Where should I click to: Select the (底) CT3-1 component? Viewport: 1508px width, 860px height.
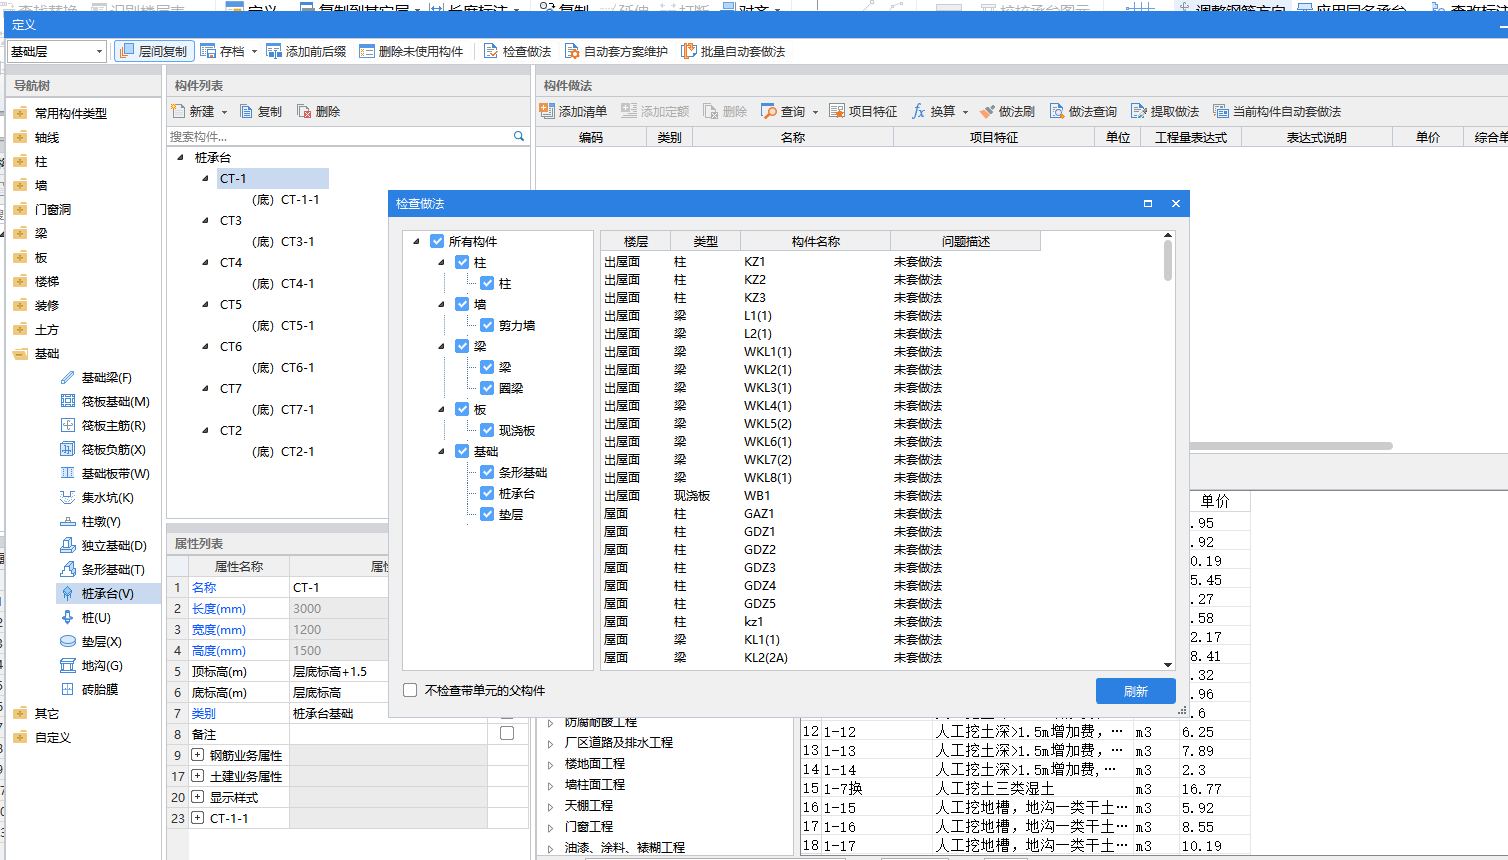[x=283, y=241]
